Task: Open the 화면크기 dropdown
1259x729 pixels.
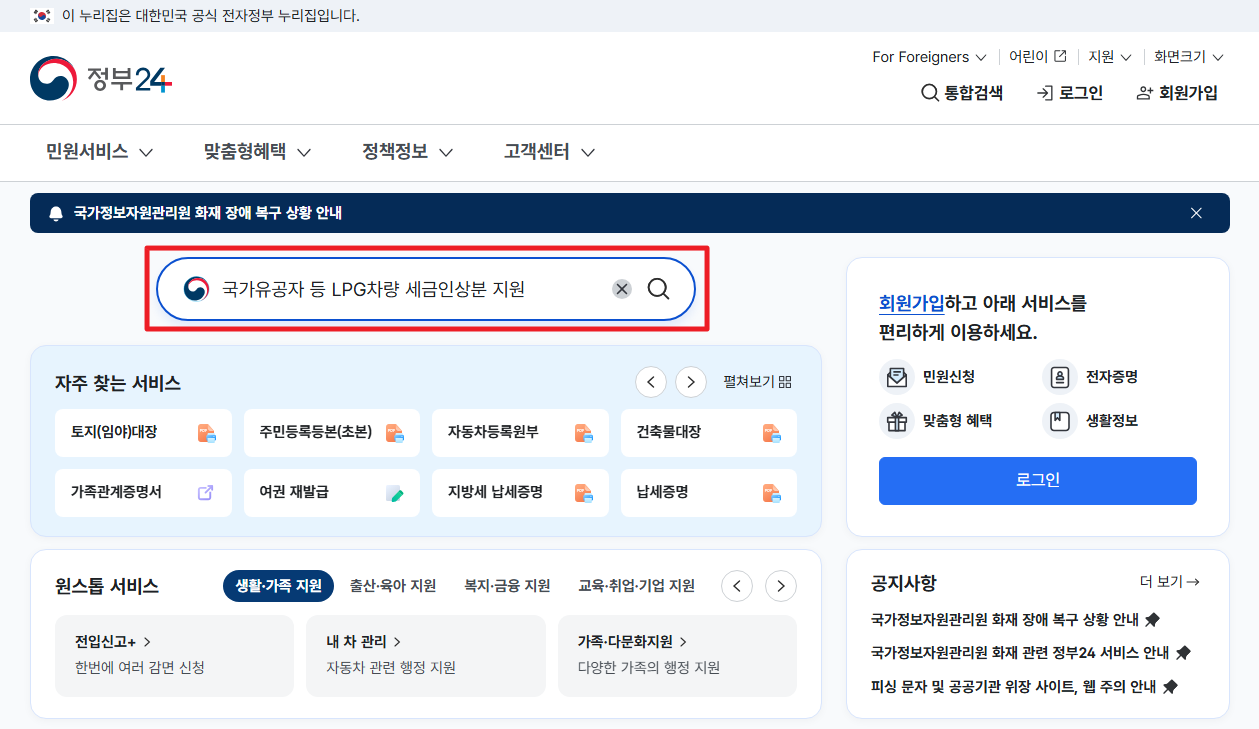Action: pos(1187,57)
